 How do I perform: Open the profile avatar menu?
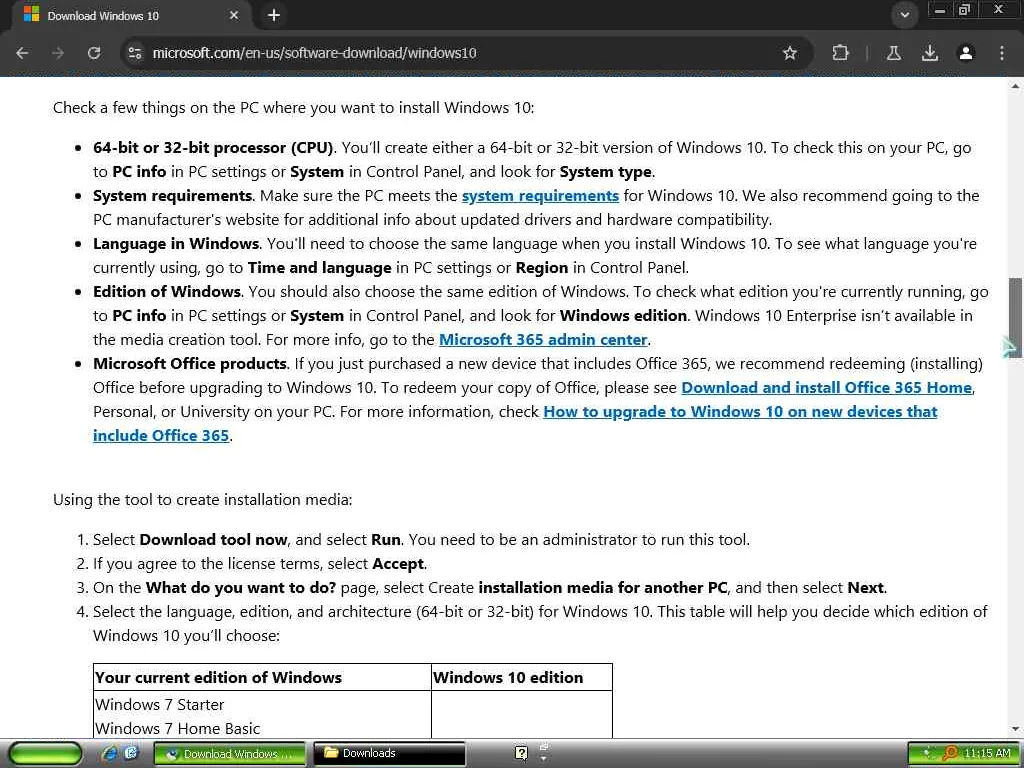(x=965, y=53)
